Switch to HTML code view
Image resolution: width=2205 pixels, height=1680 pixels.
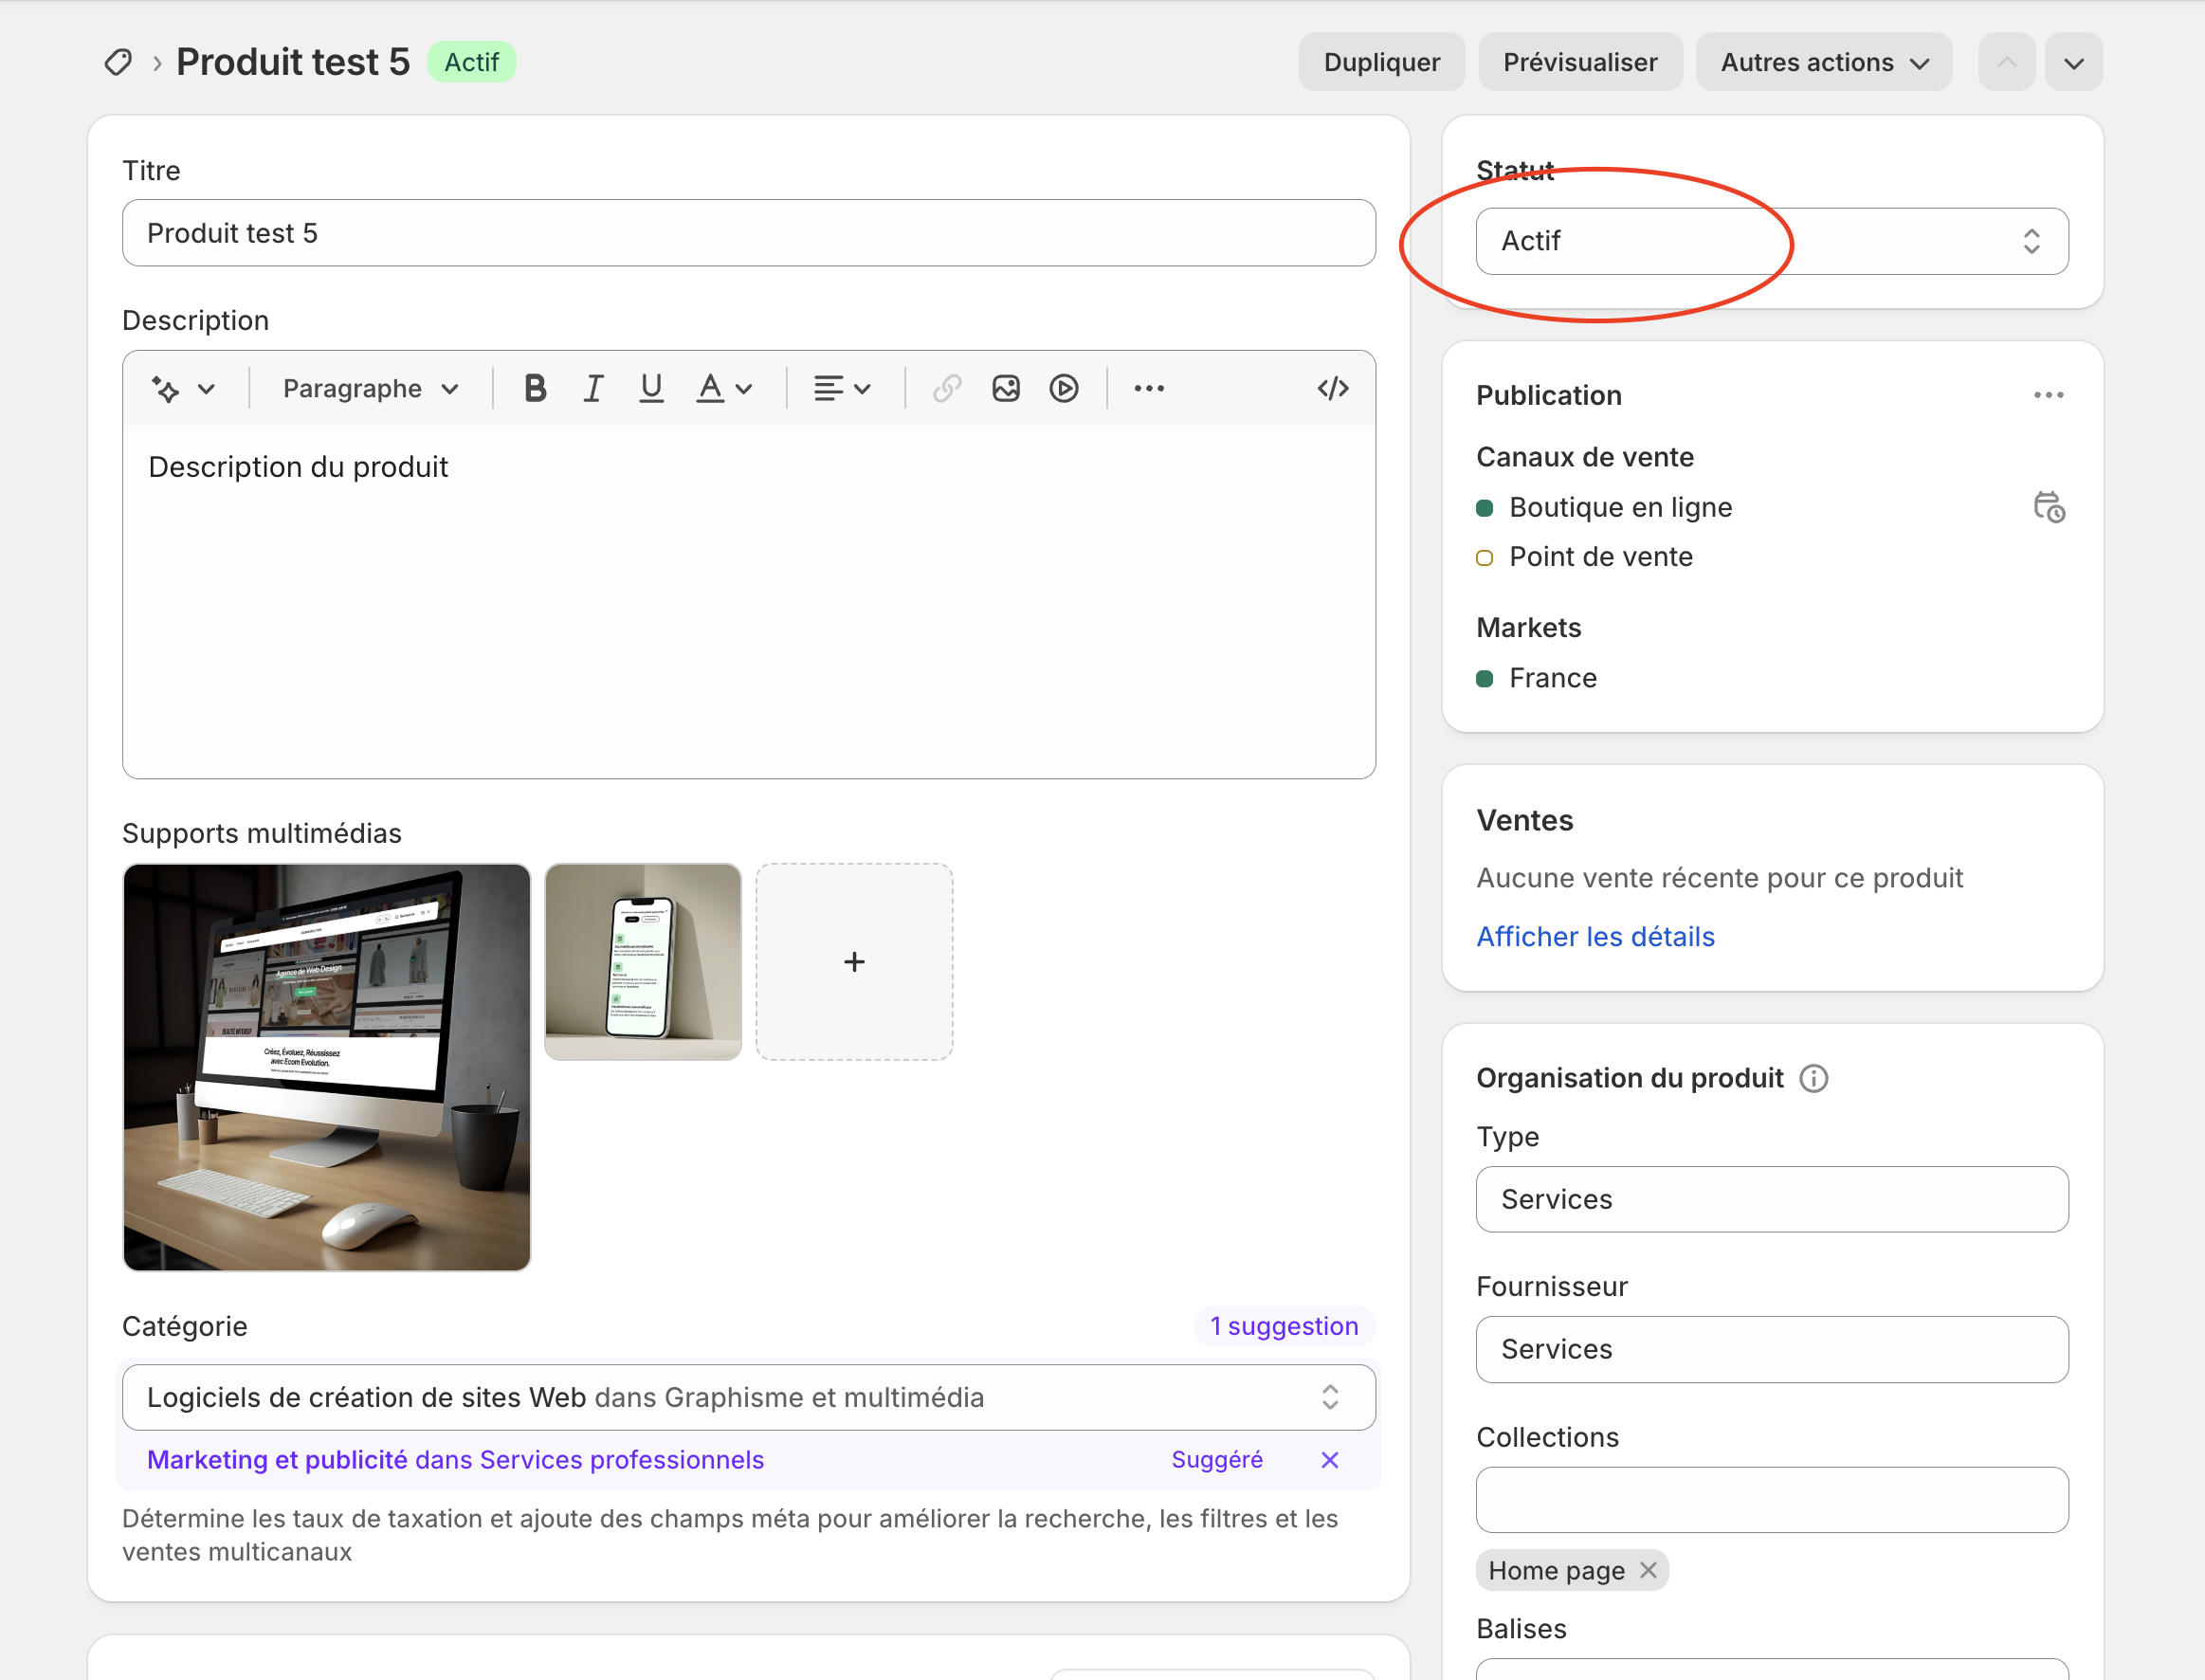[1333, 388]
